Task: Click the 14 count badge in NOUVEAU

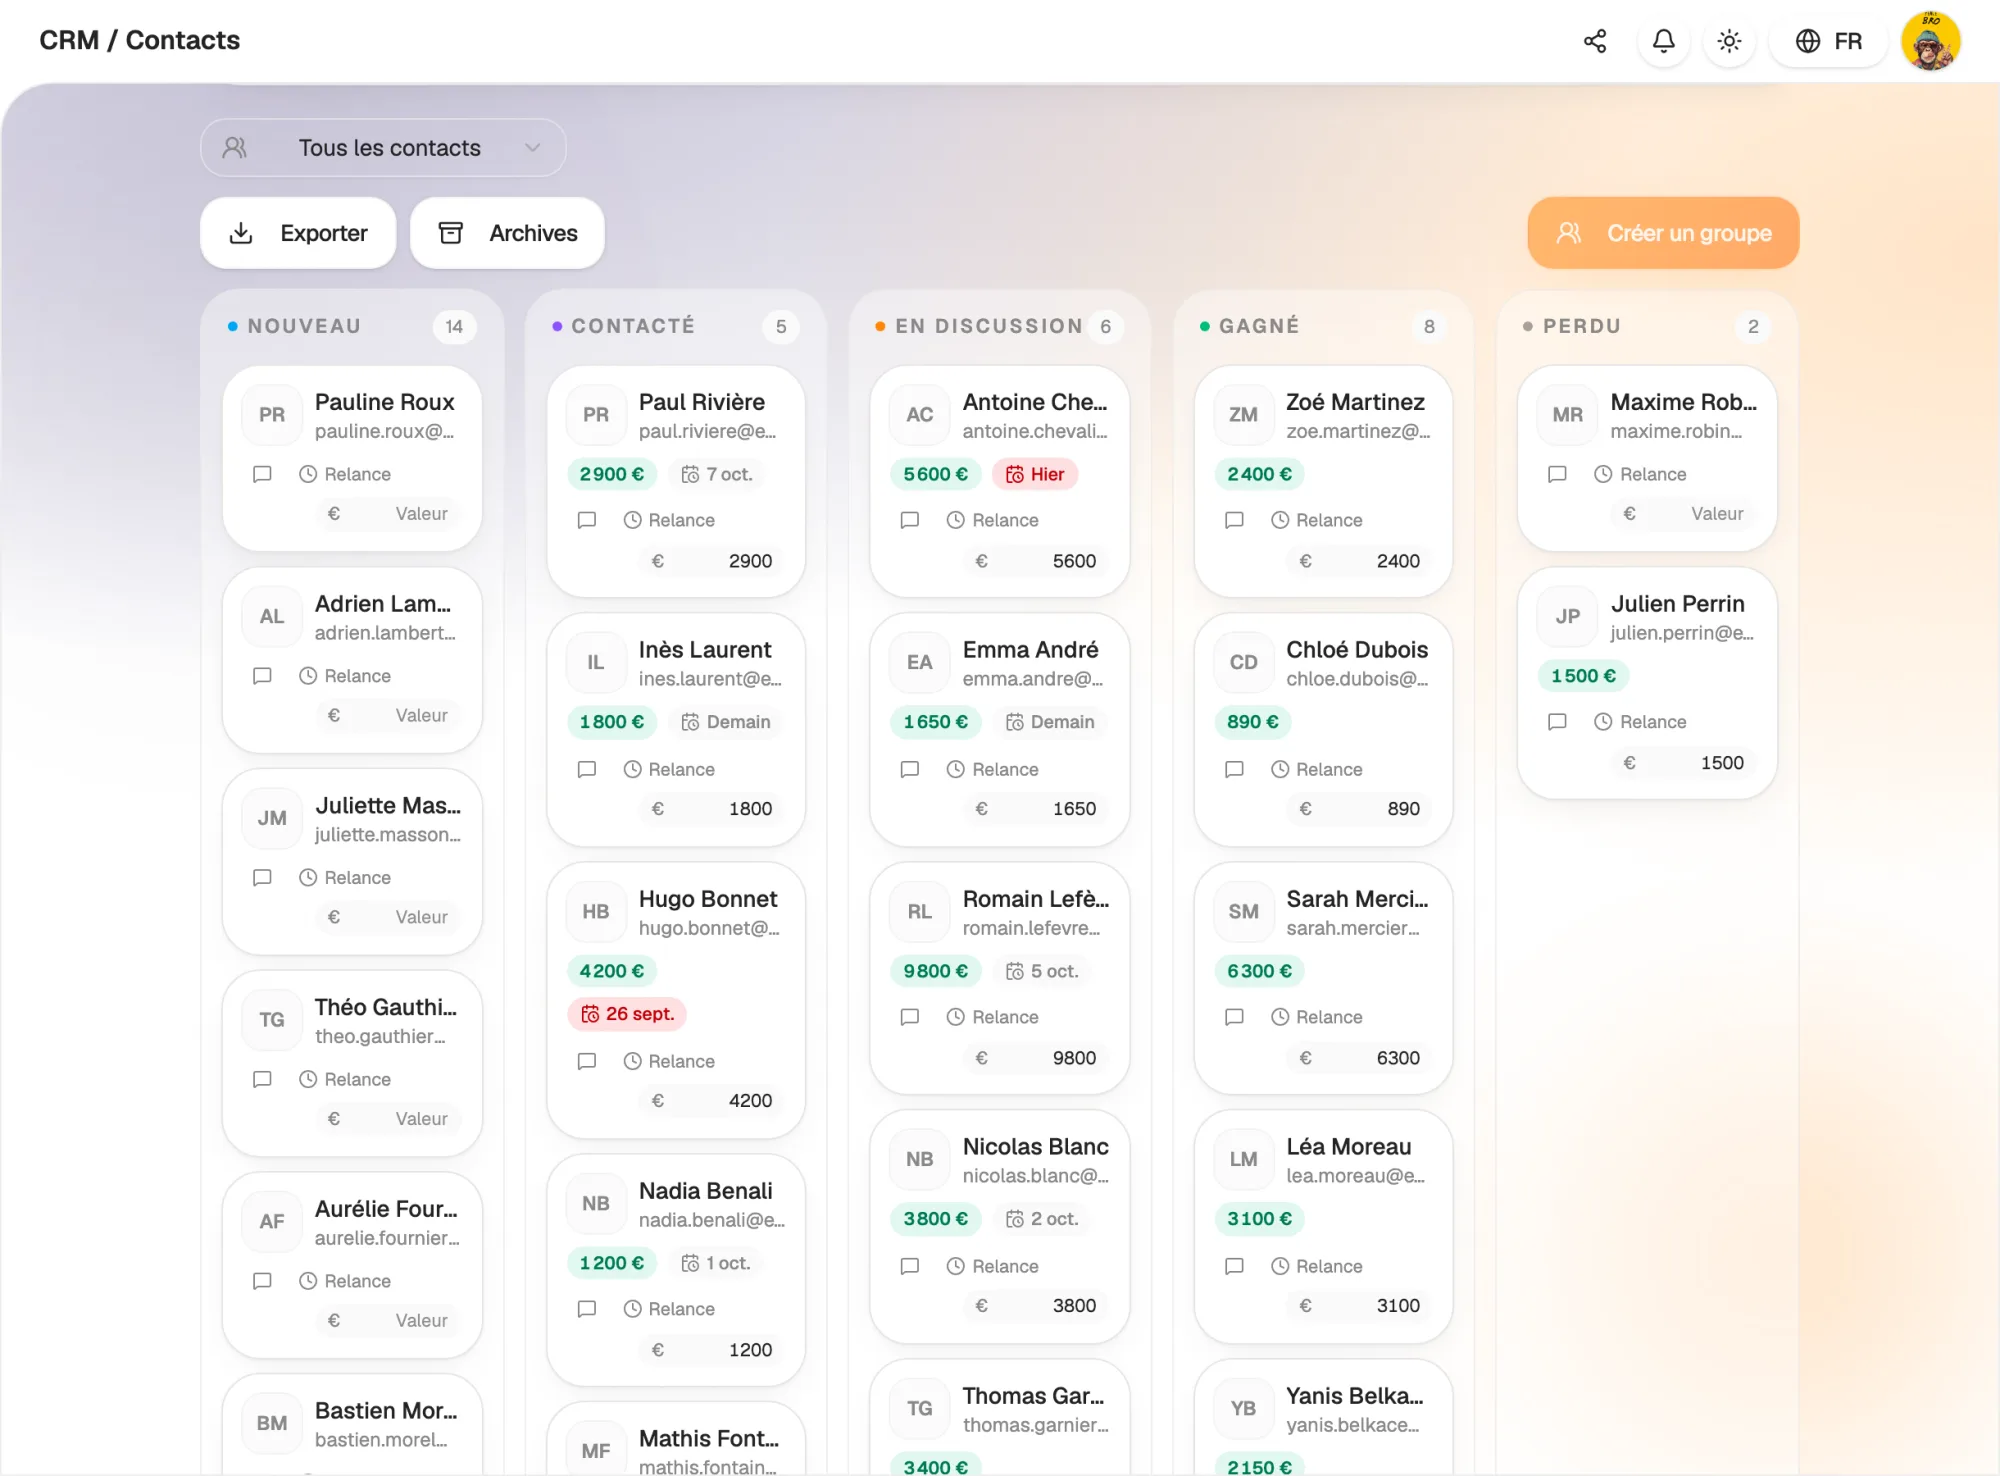Action: click(x=454, y=327)
